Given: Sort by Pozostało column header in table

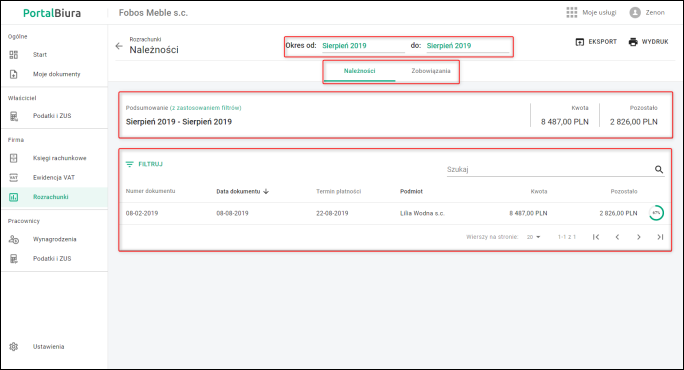Looking at the screenshot, I should (x=624, y=191).
